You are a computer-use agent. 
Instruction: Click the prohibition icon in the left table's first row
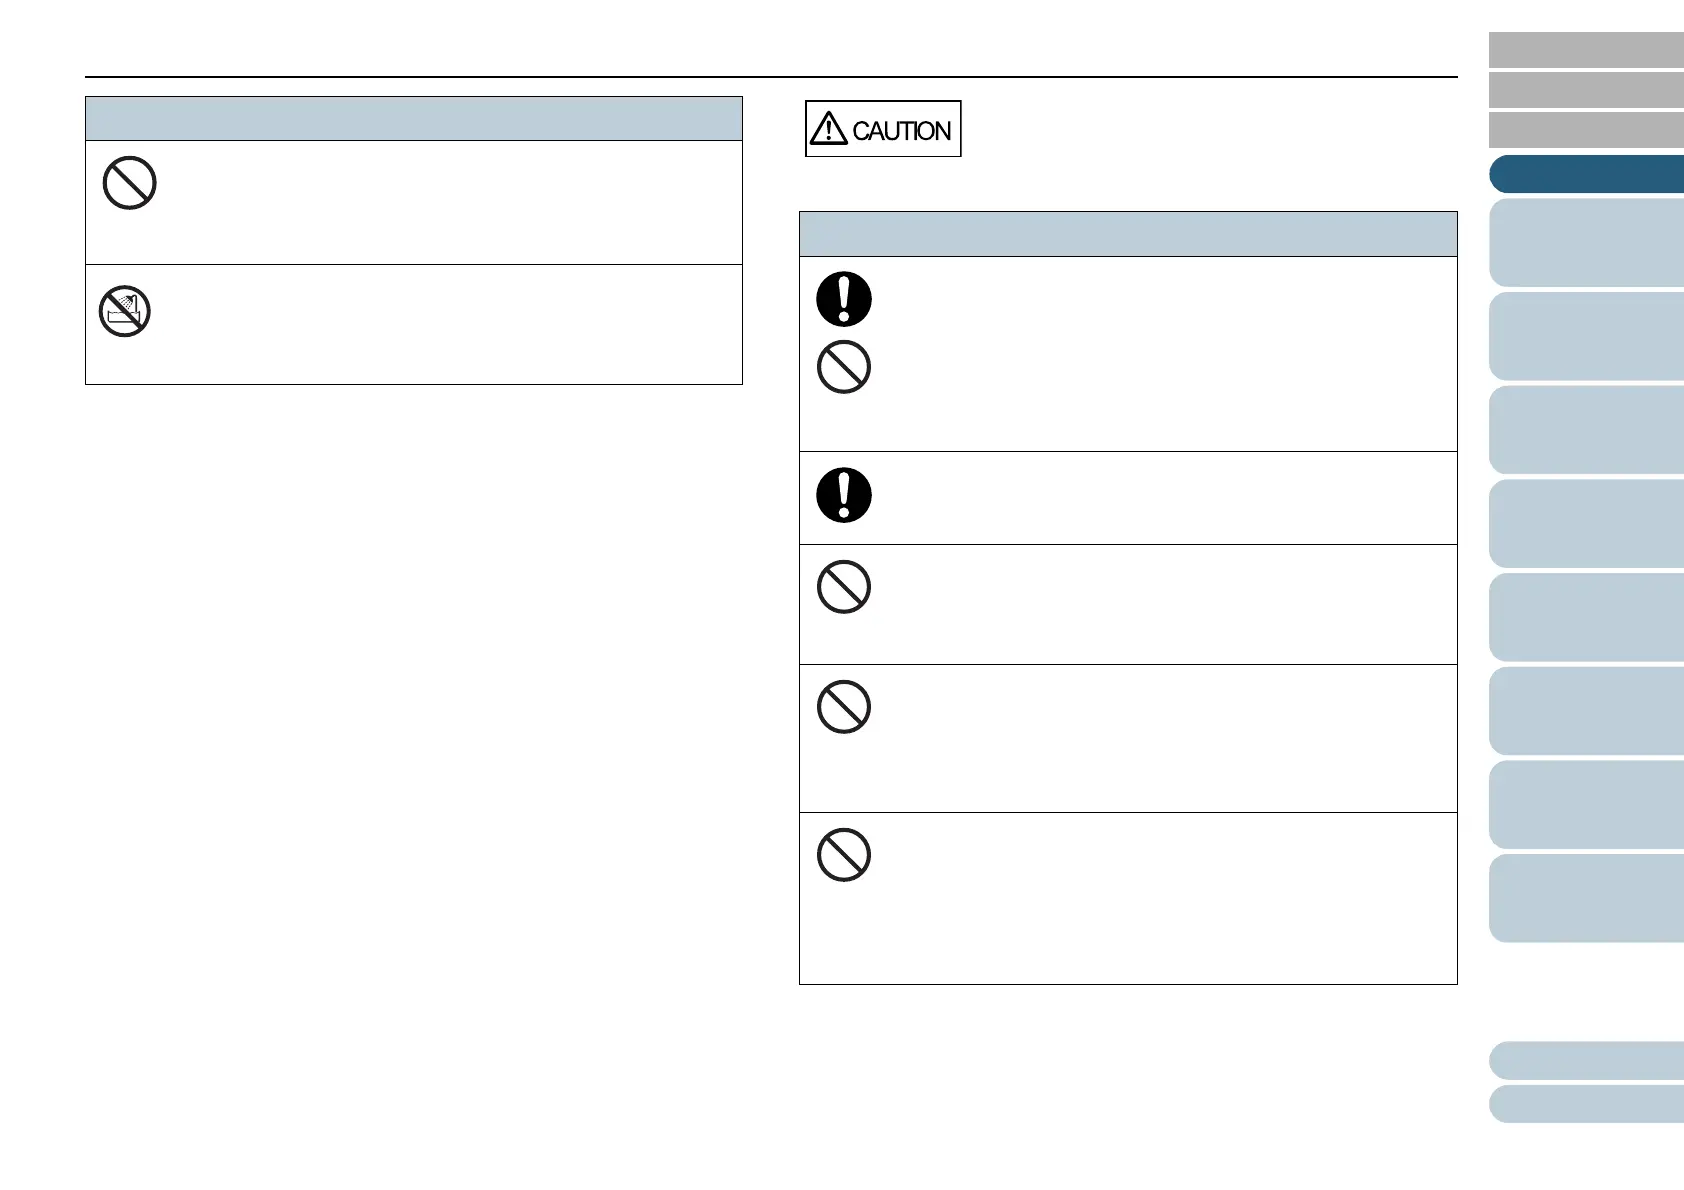pos(130,183)
